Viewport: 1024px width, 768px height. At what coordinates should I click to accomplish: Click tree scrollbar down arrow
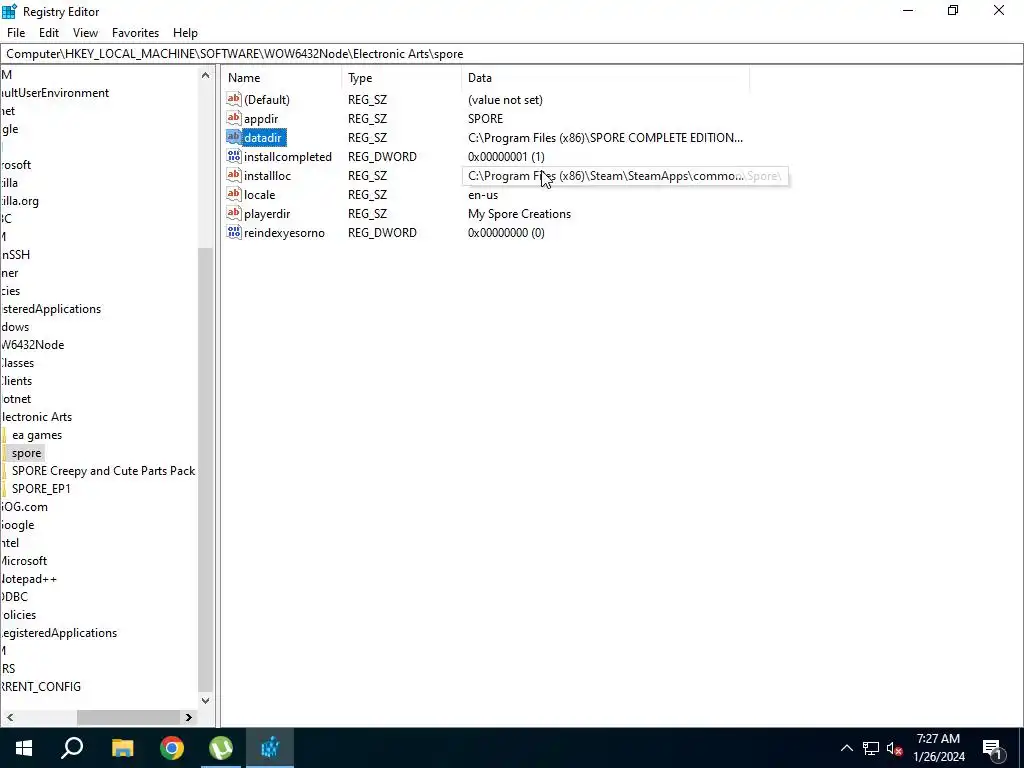tap(205, 701)
